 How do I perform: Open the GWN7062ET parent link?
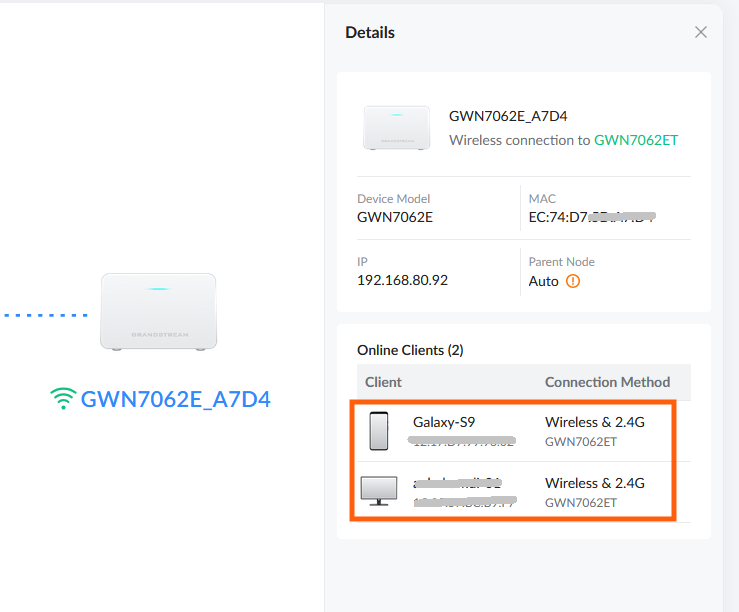tap(636, 140)
